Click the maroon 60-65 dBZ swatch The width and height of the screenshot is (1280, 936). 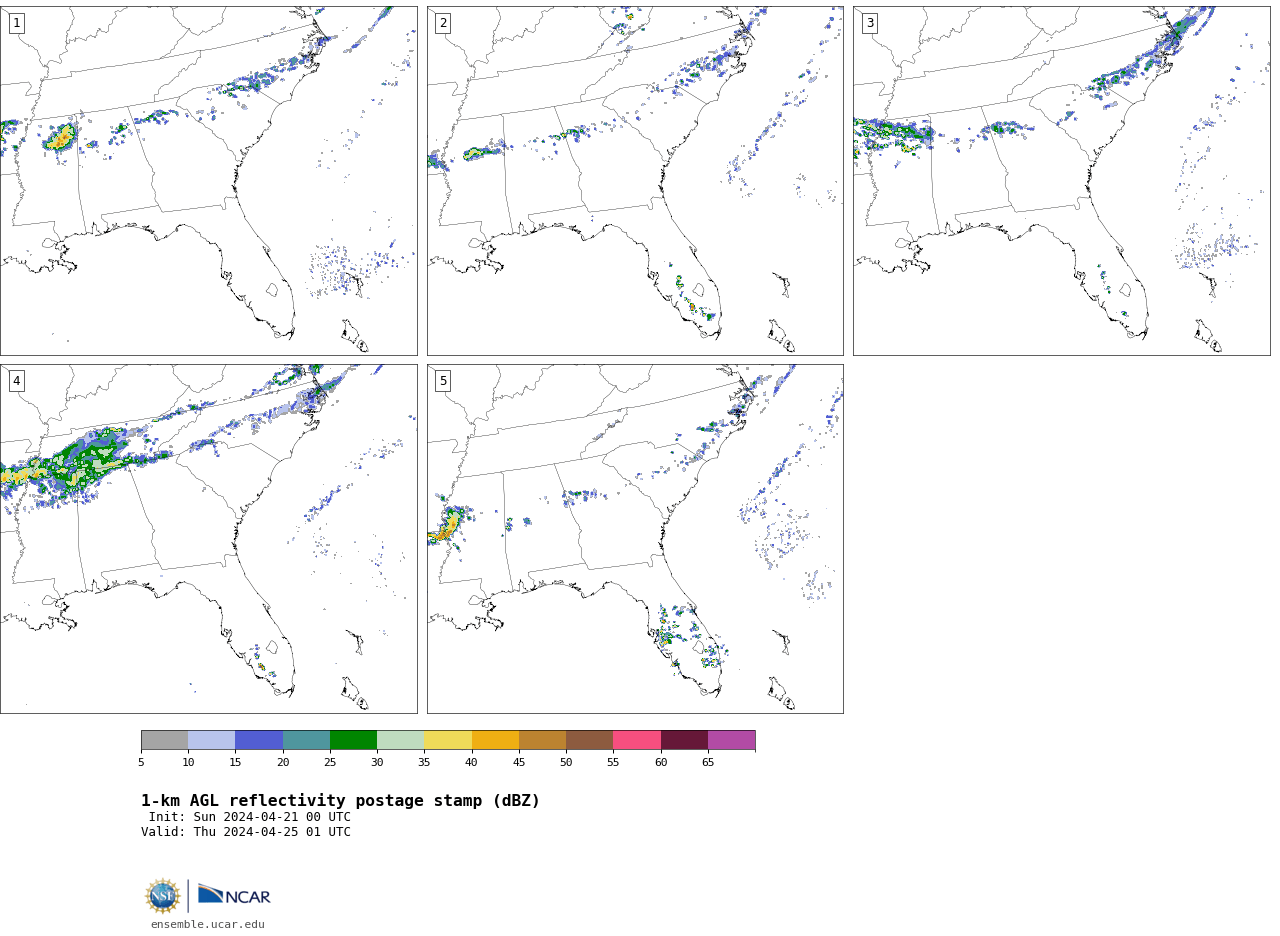coord(684,740)
